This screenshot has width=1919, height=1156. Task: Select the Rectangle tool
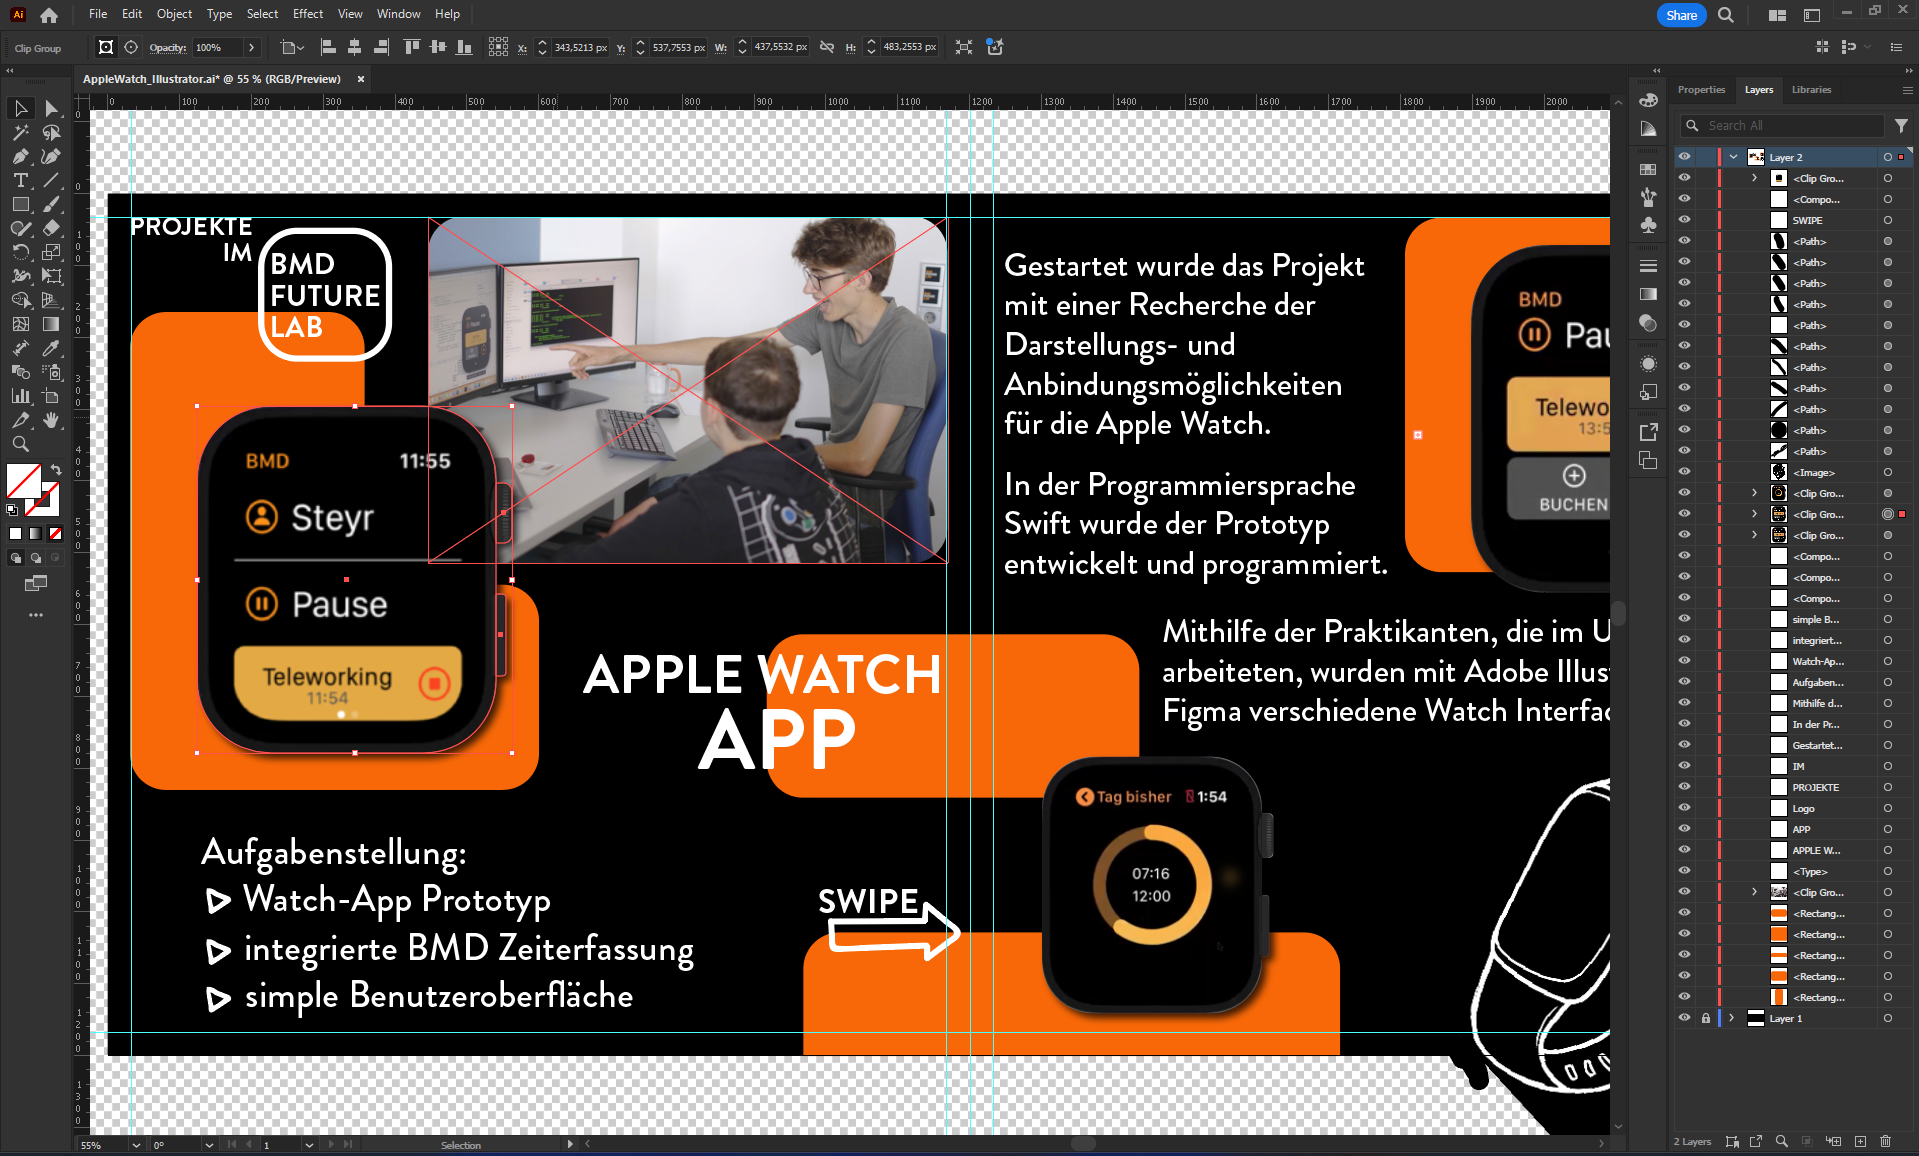[x=21, y=204]
